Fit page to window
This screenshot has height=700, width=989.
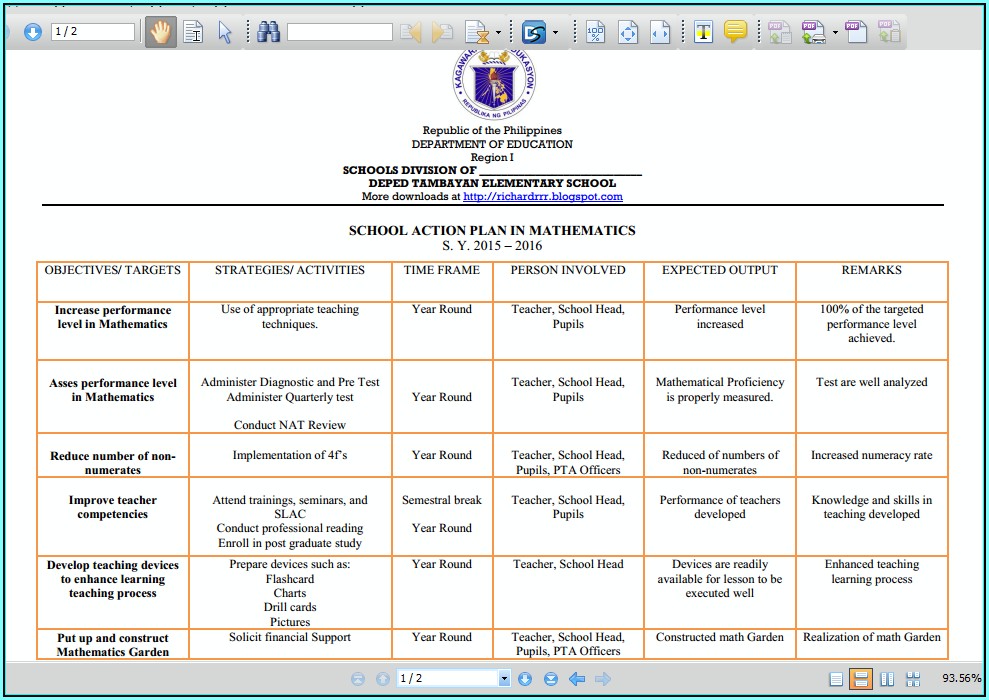(627, 32)
